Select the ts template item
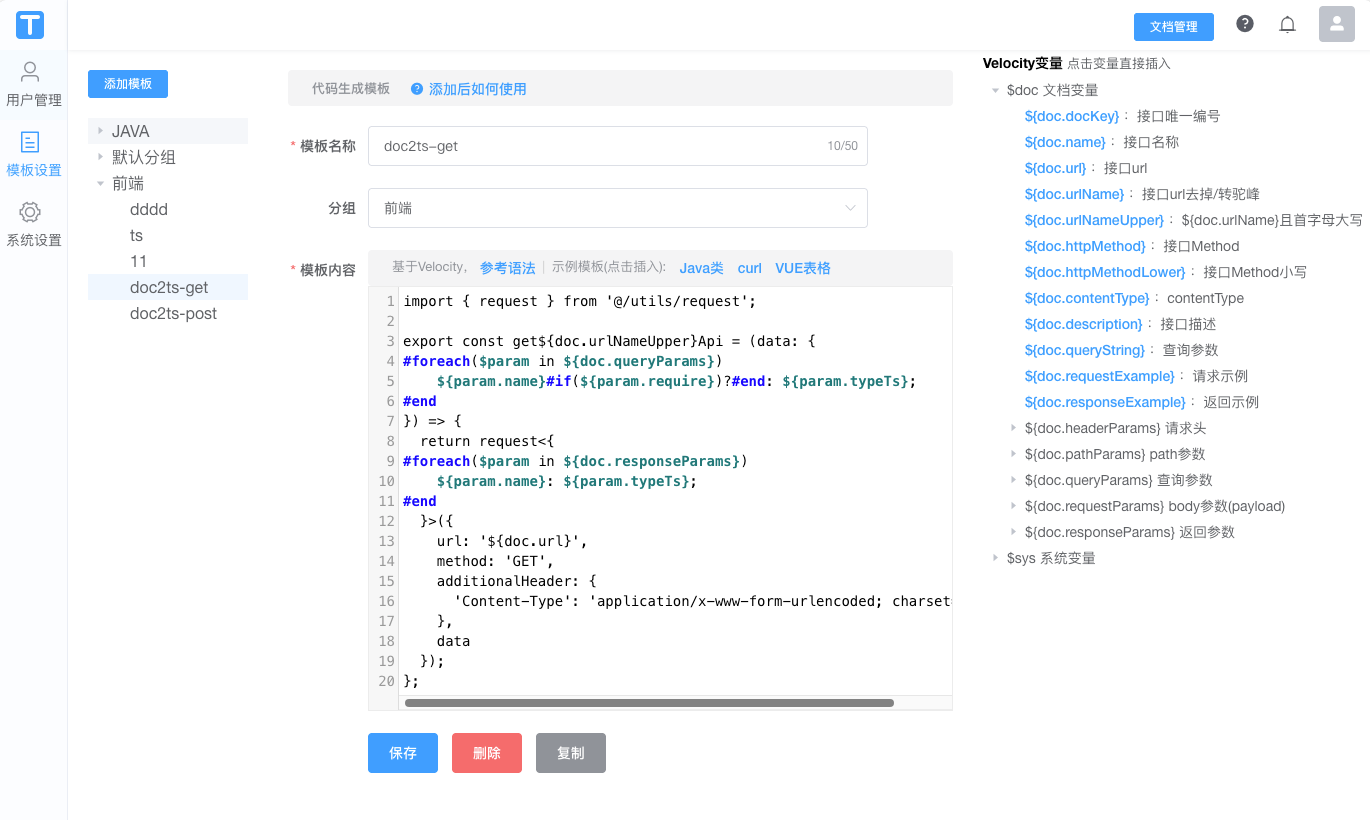The width and height of the screenshot is (1370, 820). pos(136,235)
